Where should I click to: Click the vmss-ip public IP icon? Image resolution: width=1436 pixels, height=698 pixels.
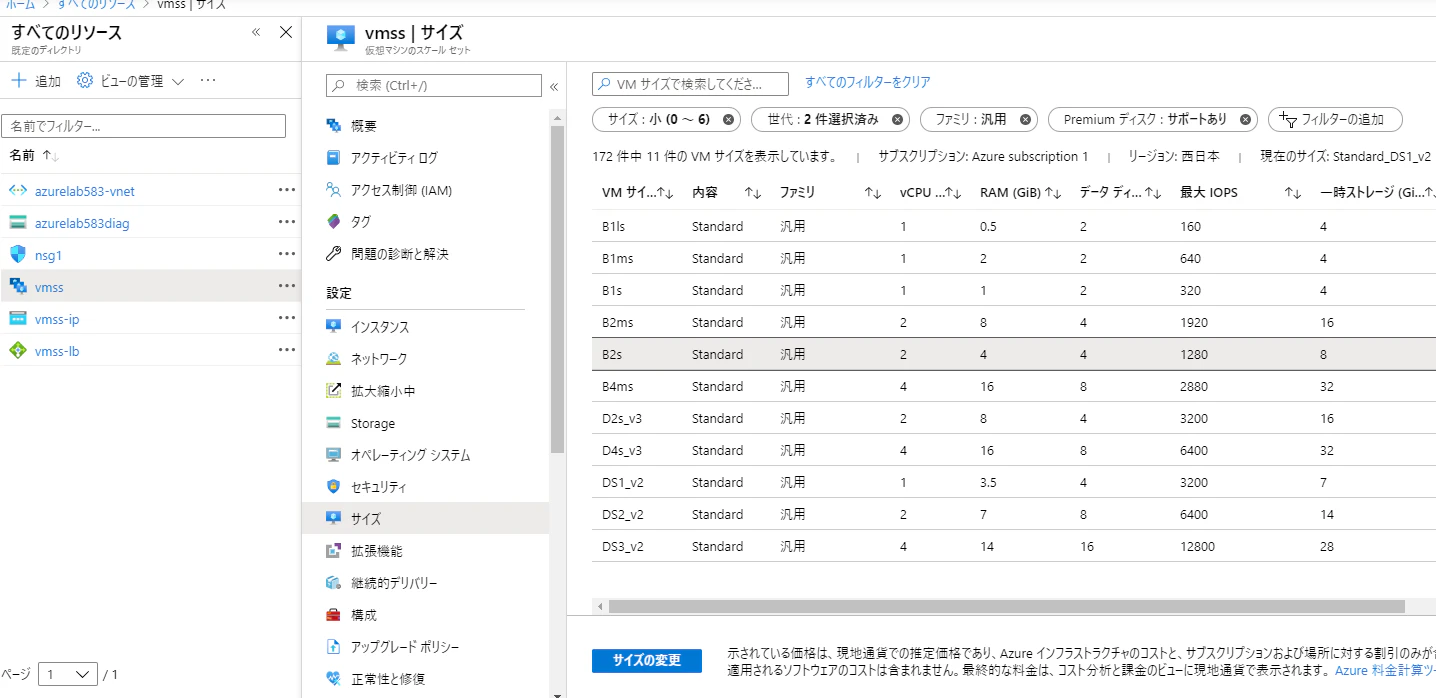(17, 319)
